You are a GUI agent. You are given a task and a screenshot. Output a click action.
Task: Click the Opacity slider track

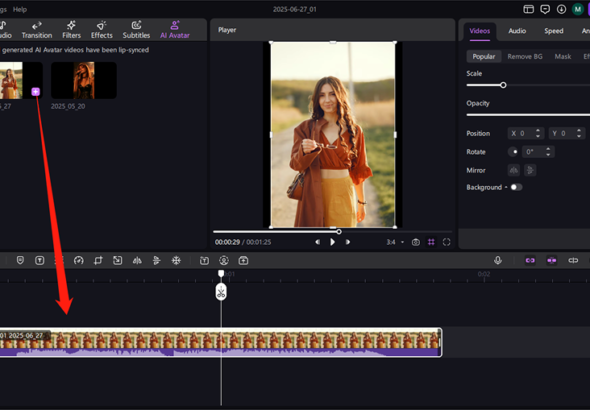click(x=528, y=115)
